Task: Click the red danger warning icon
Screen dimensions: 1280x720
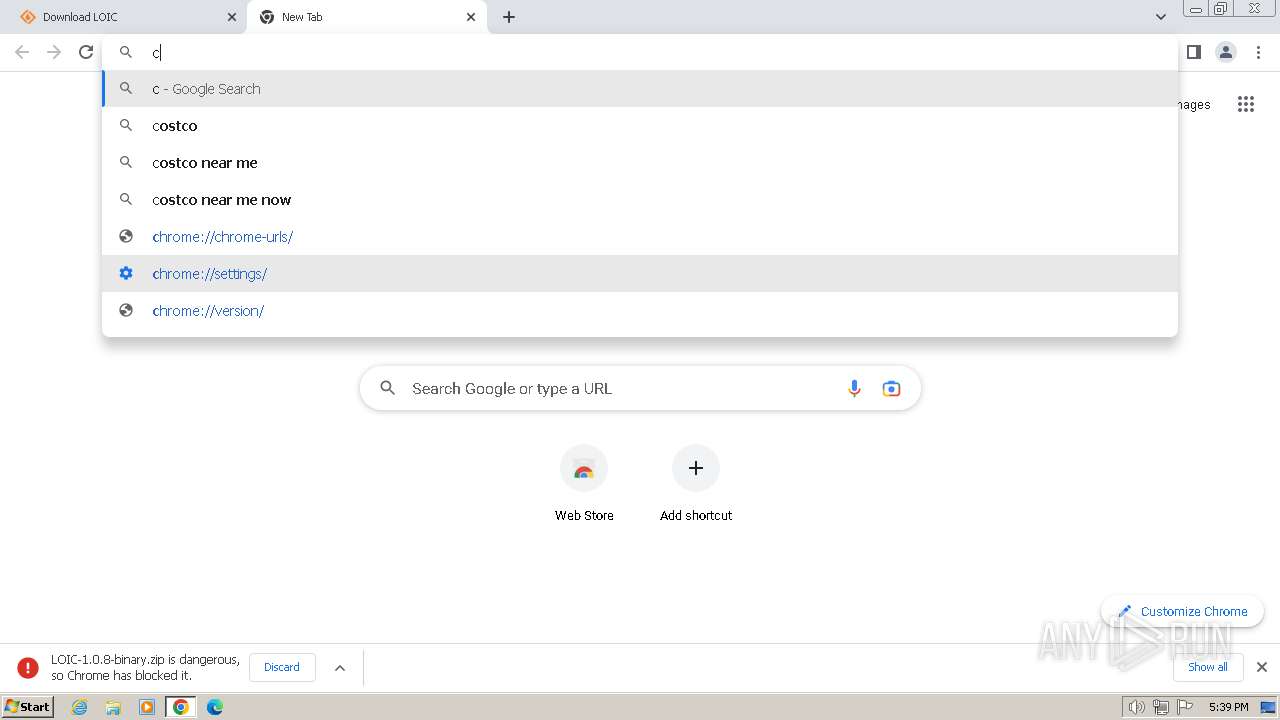Action: click(x=28, y=667)
